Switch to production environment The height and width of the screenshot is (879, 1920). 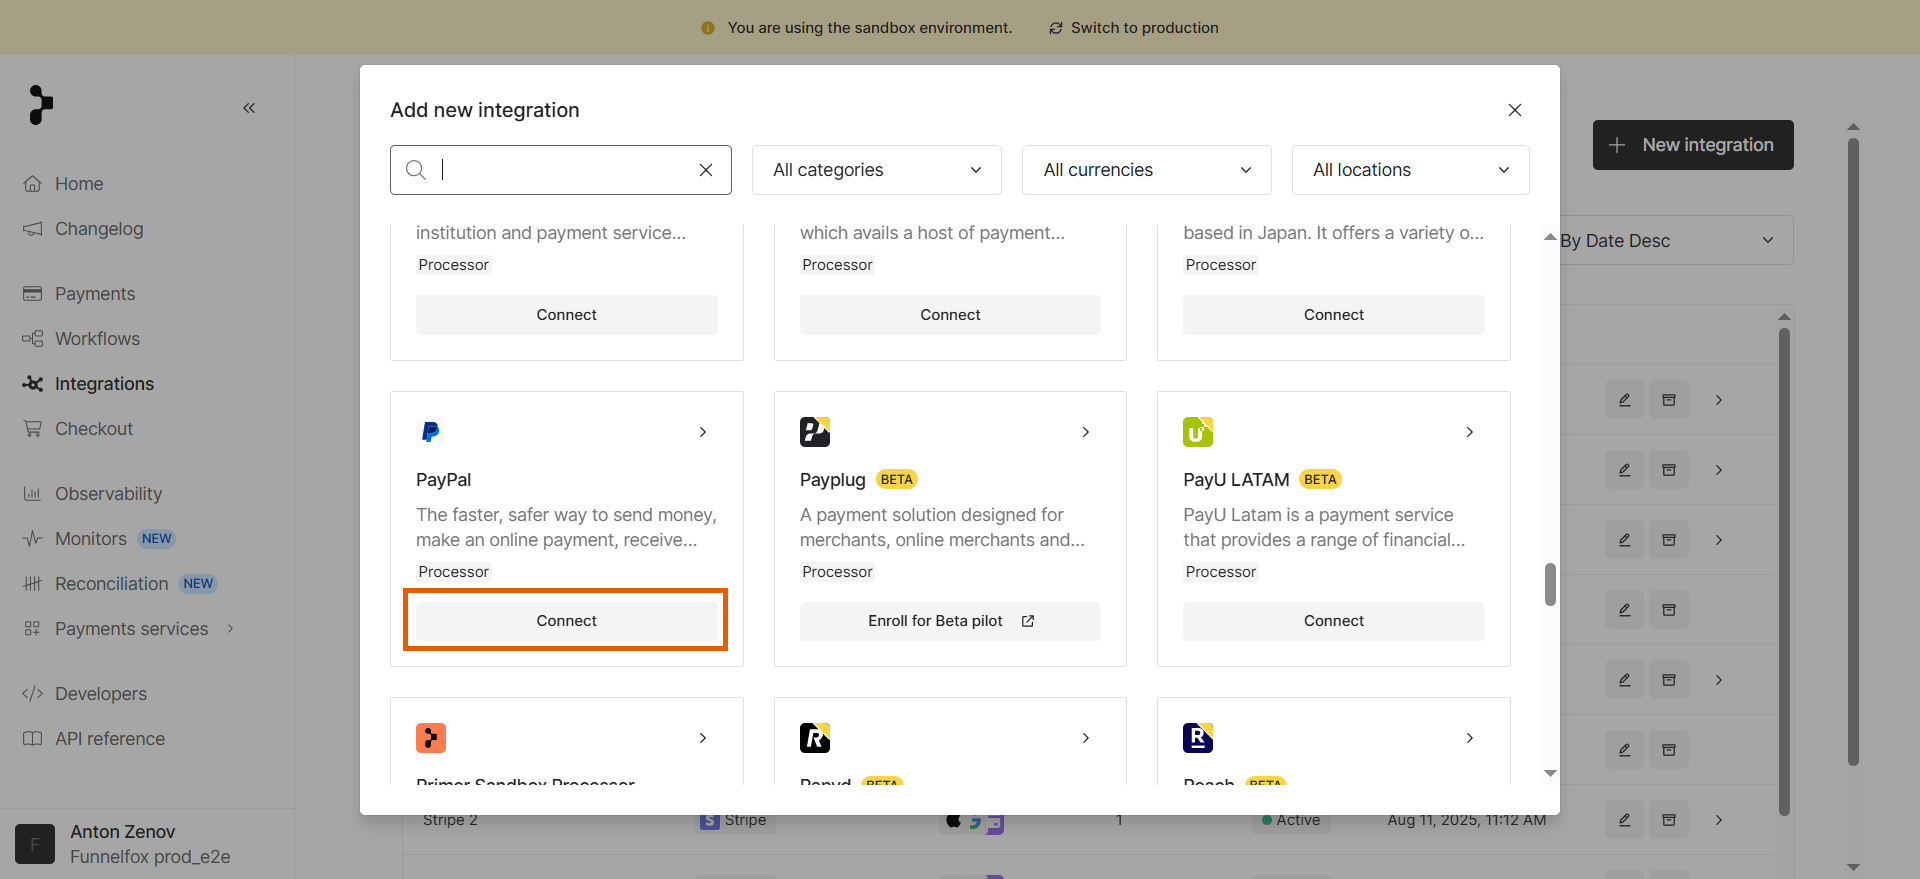(x=1133, y=28)
